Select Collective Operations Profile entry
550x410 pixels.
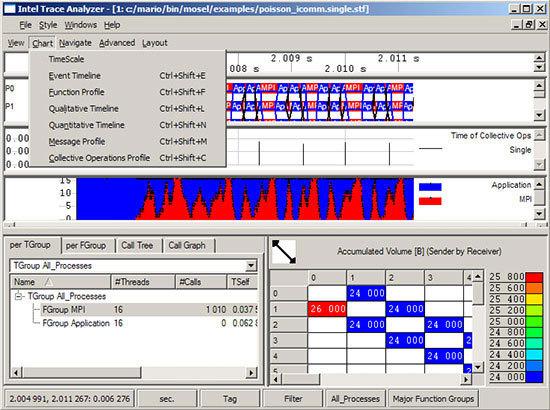[x=128, y=158]
